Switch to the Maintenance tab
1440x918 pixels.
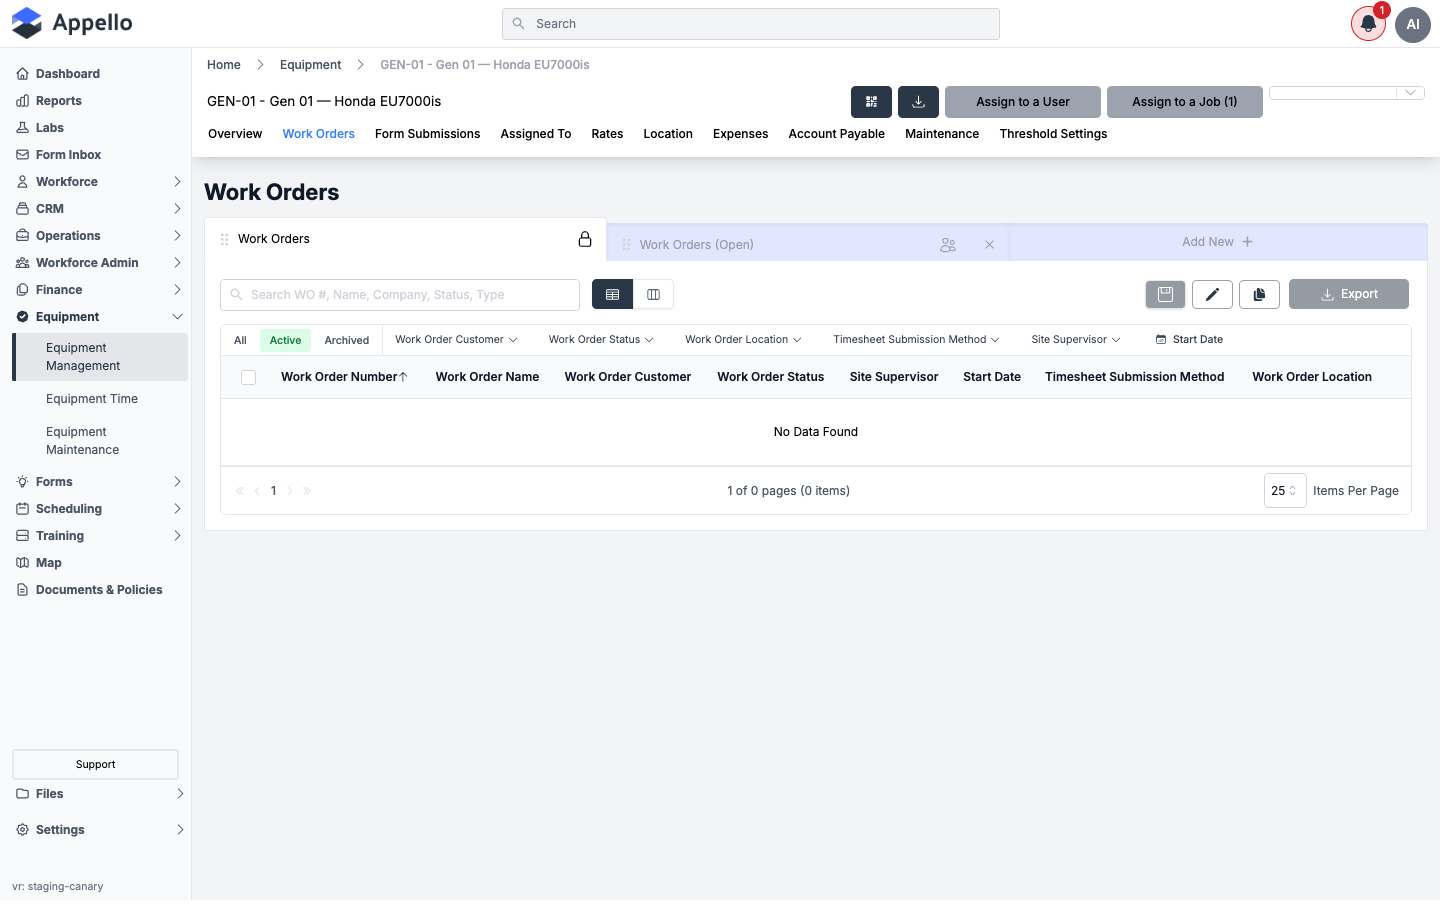coord(942,134)
